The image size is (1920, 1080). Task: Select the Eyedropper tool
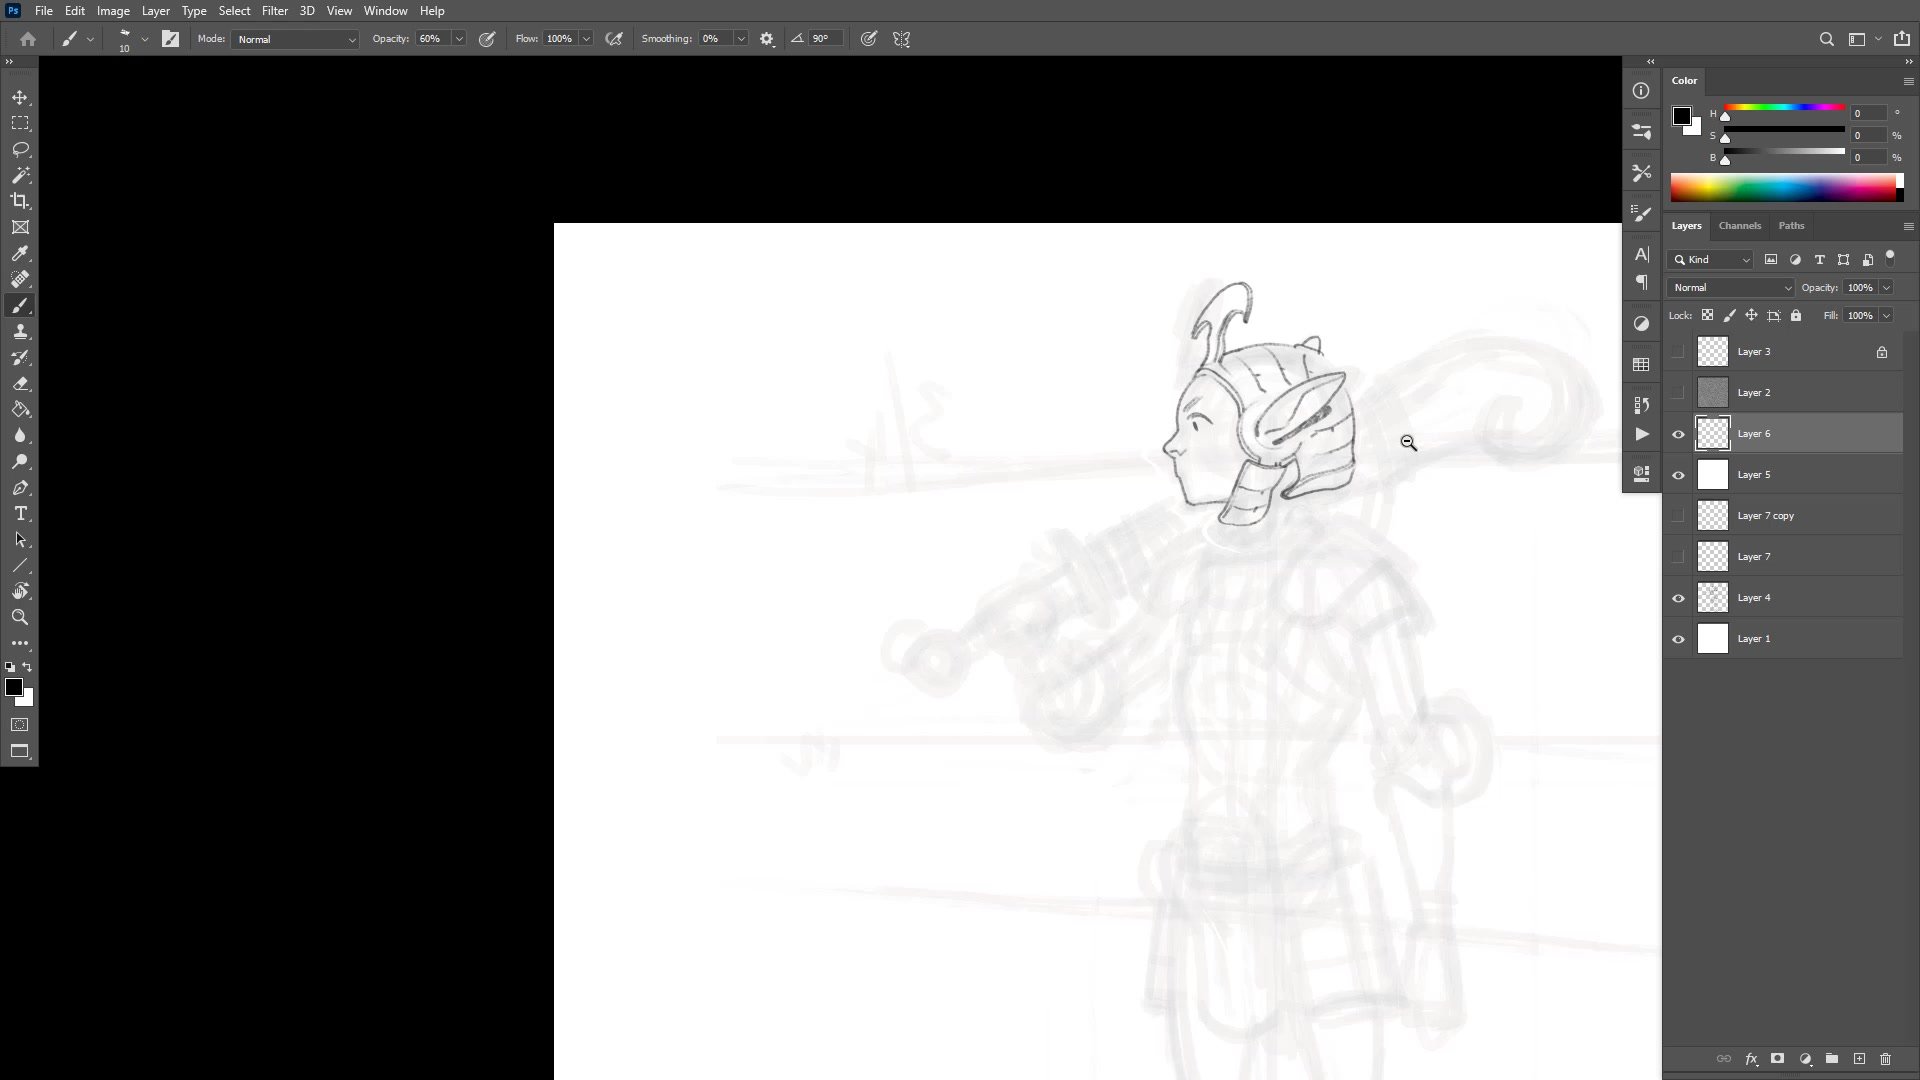[x=20, y=254]
